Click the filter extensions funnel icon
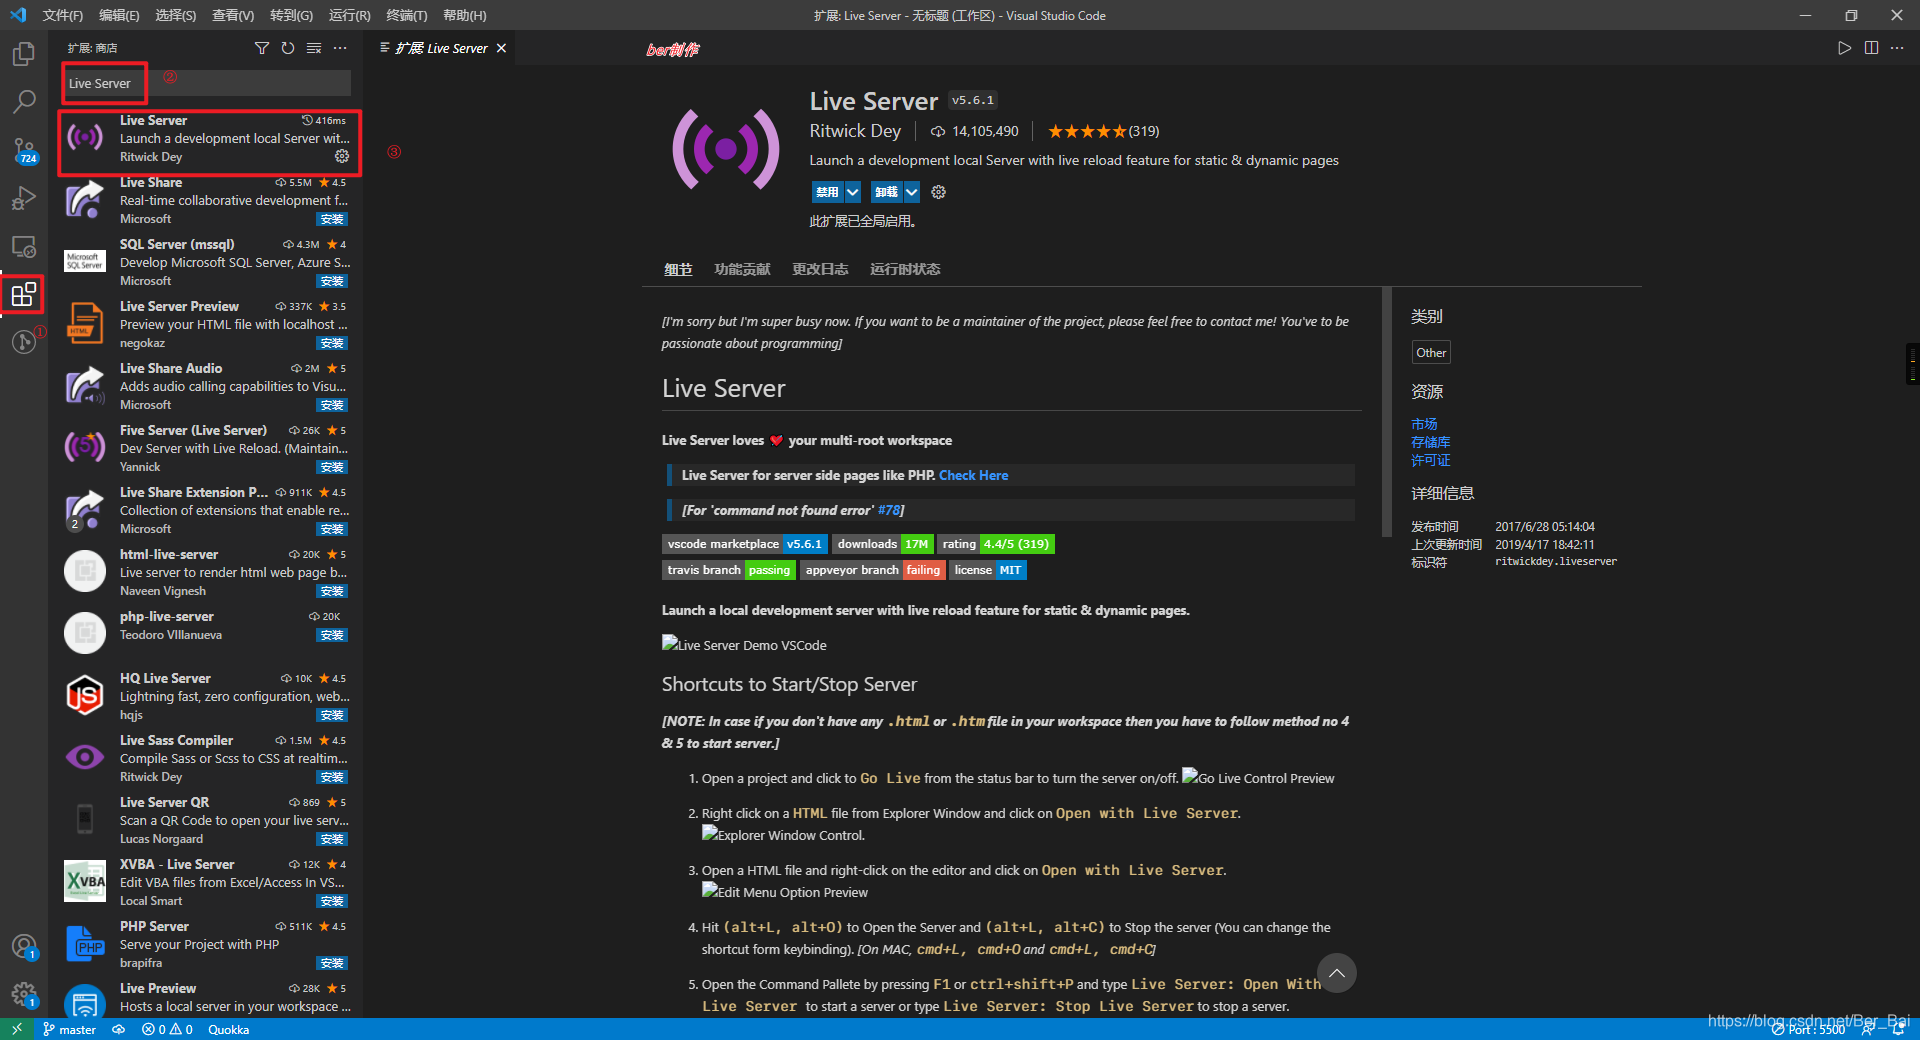Image resolution: width=1920 pixels, height=1040 pixels. point(262,47)
